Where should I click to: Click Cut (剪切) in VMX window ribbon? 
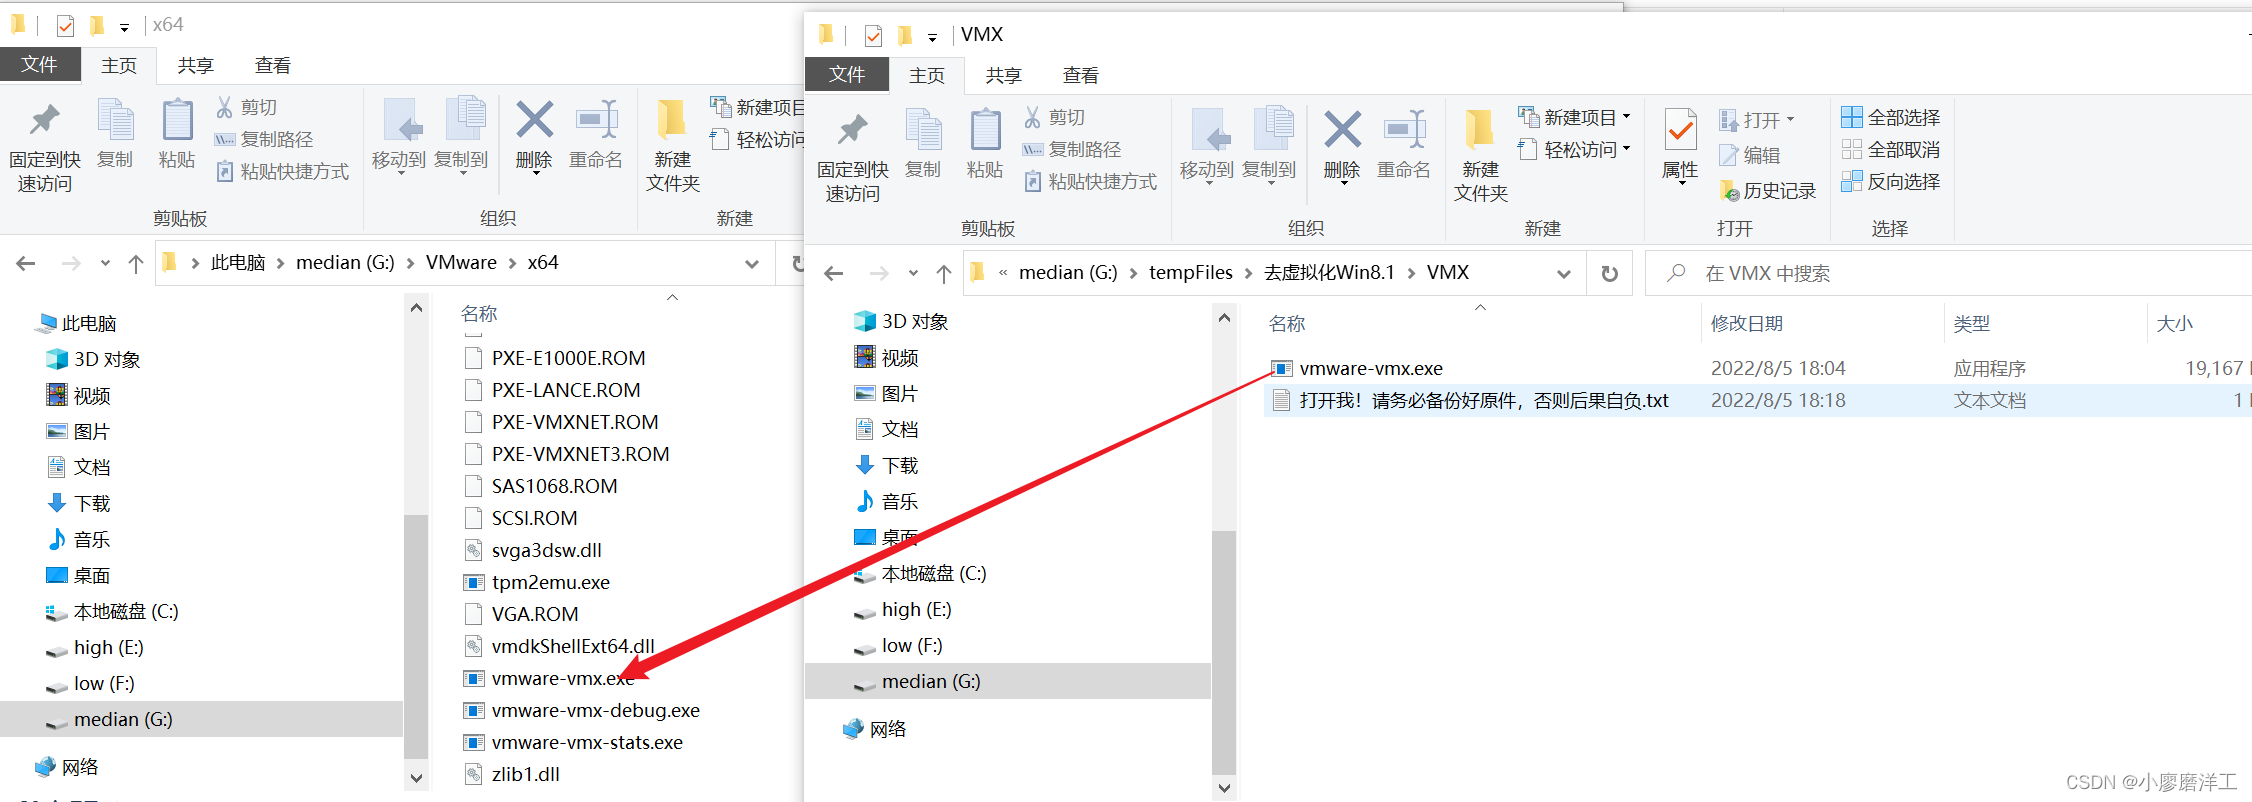[1055, 117]
